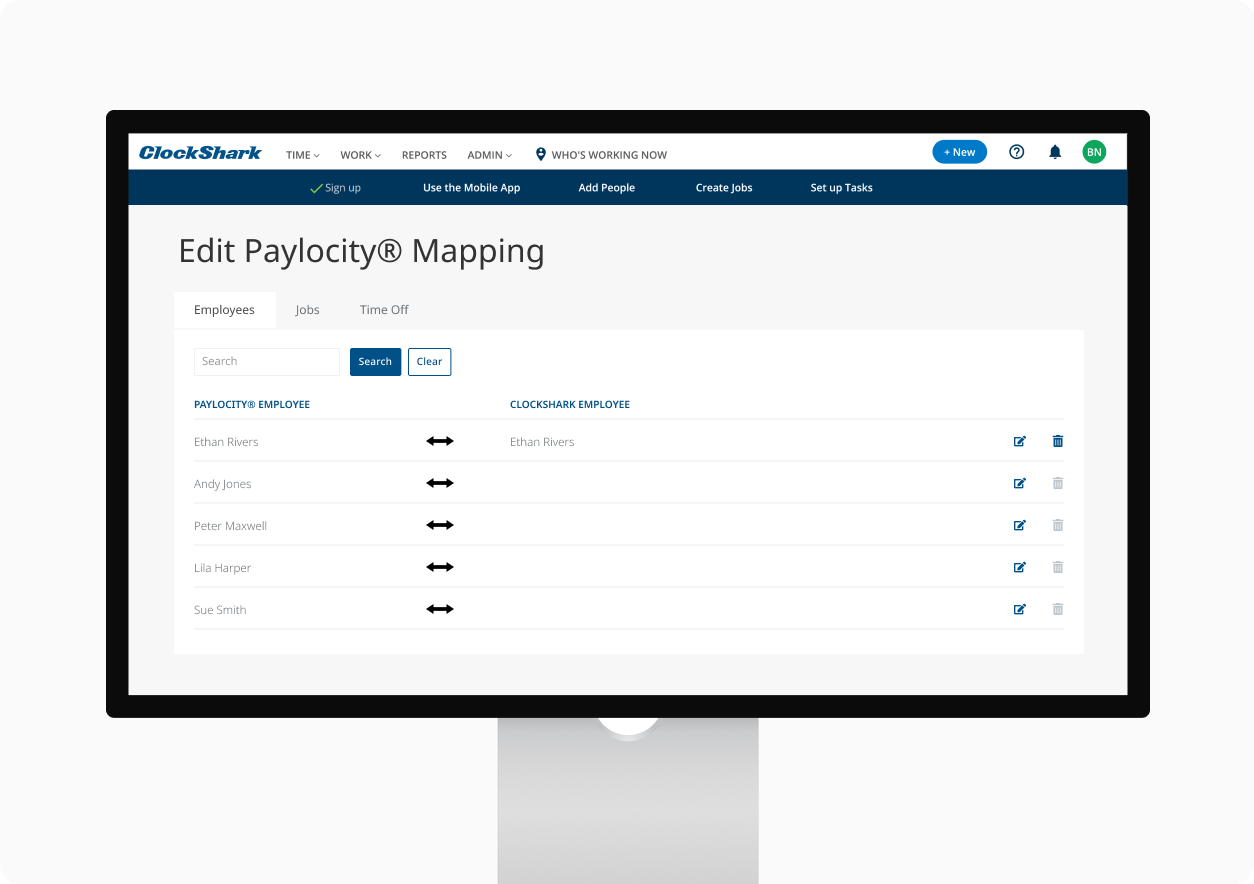Expand the WORK dropdown menu
Image resolution: width=1254 pixels, height=884 pixels.
(x=361, y=155)
